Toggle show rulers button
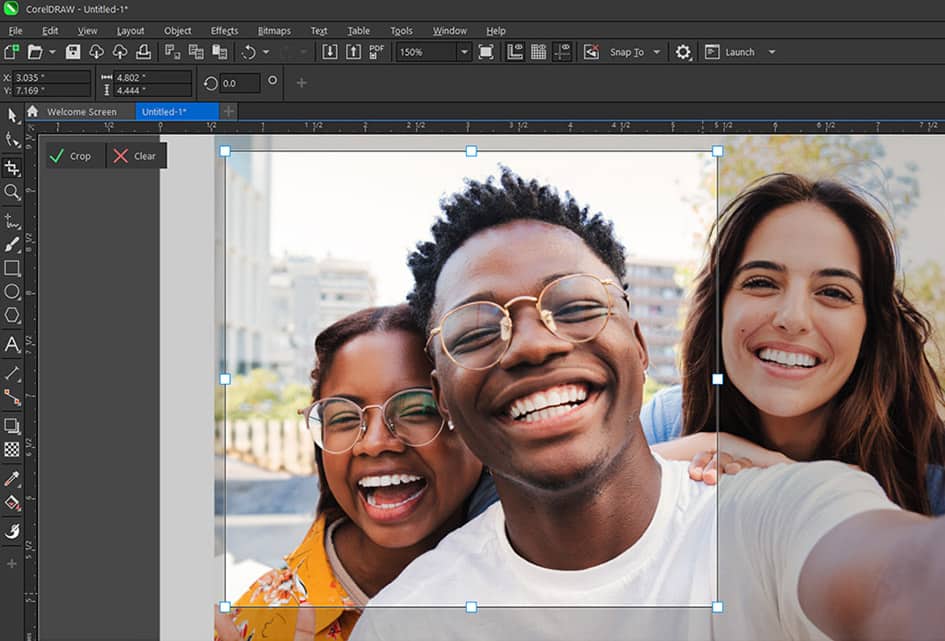The image size is (945, 641). (x=515, y=52)
